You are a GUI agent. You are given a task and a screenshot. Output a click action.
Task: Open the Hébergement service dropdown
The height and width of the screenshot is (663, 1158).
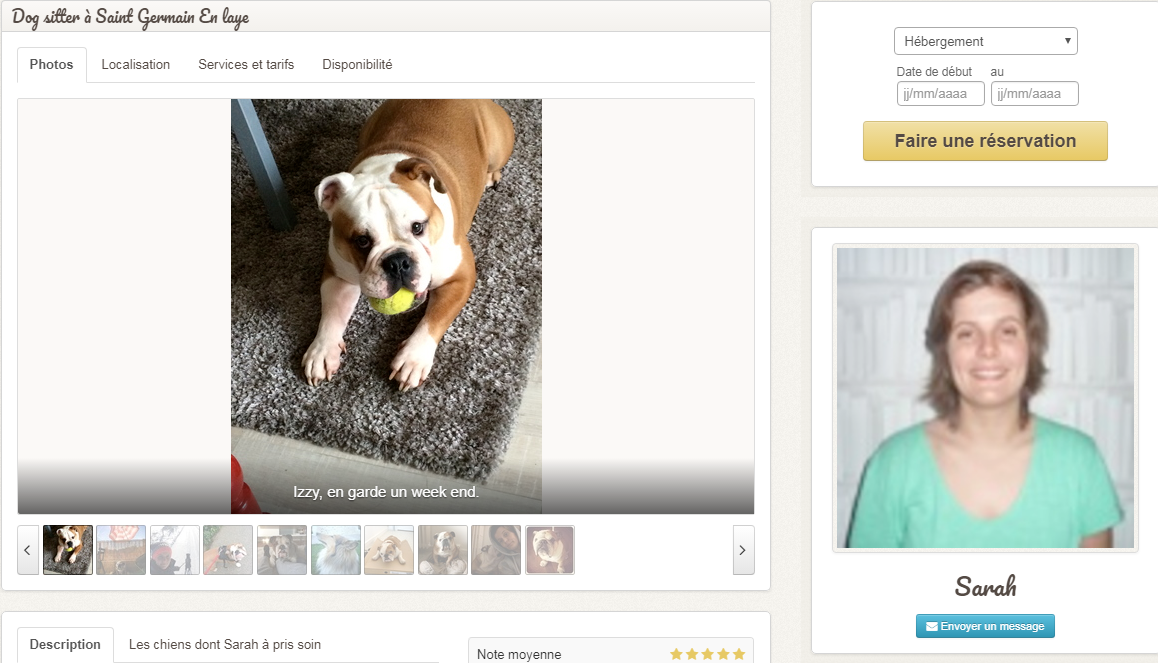(985, 41)
